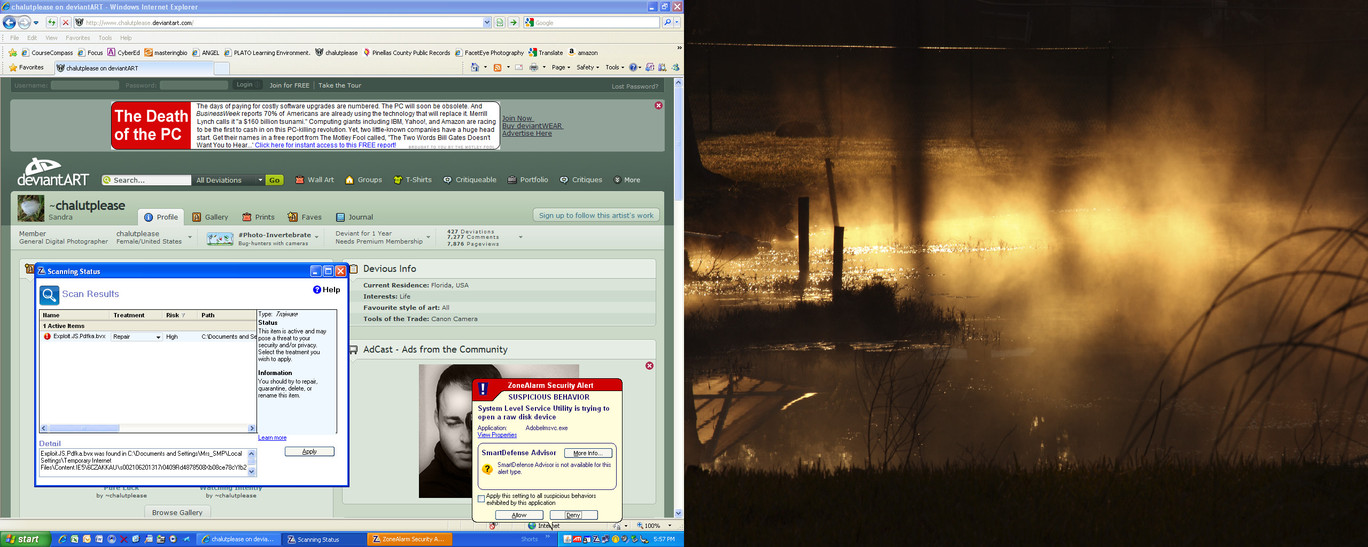Screen dimensions: 1368x547
Task: Click the green Refresh icon beside address bar
Action: pyautogui.click(x=52, y=22)
